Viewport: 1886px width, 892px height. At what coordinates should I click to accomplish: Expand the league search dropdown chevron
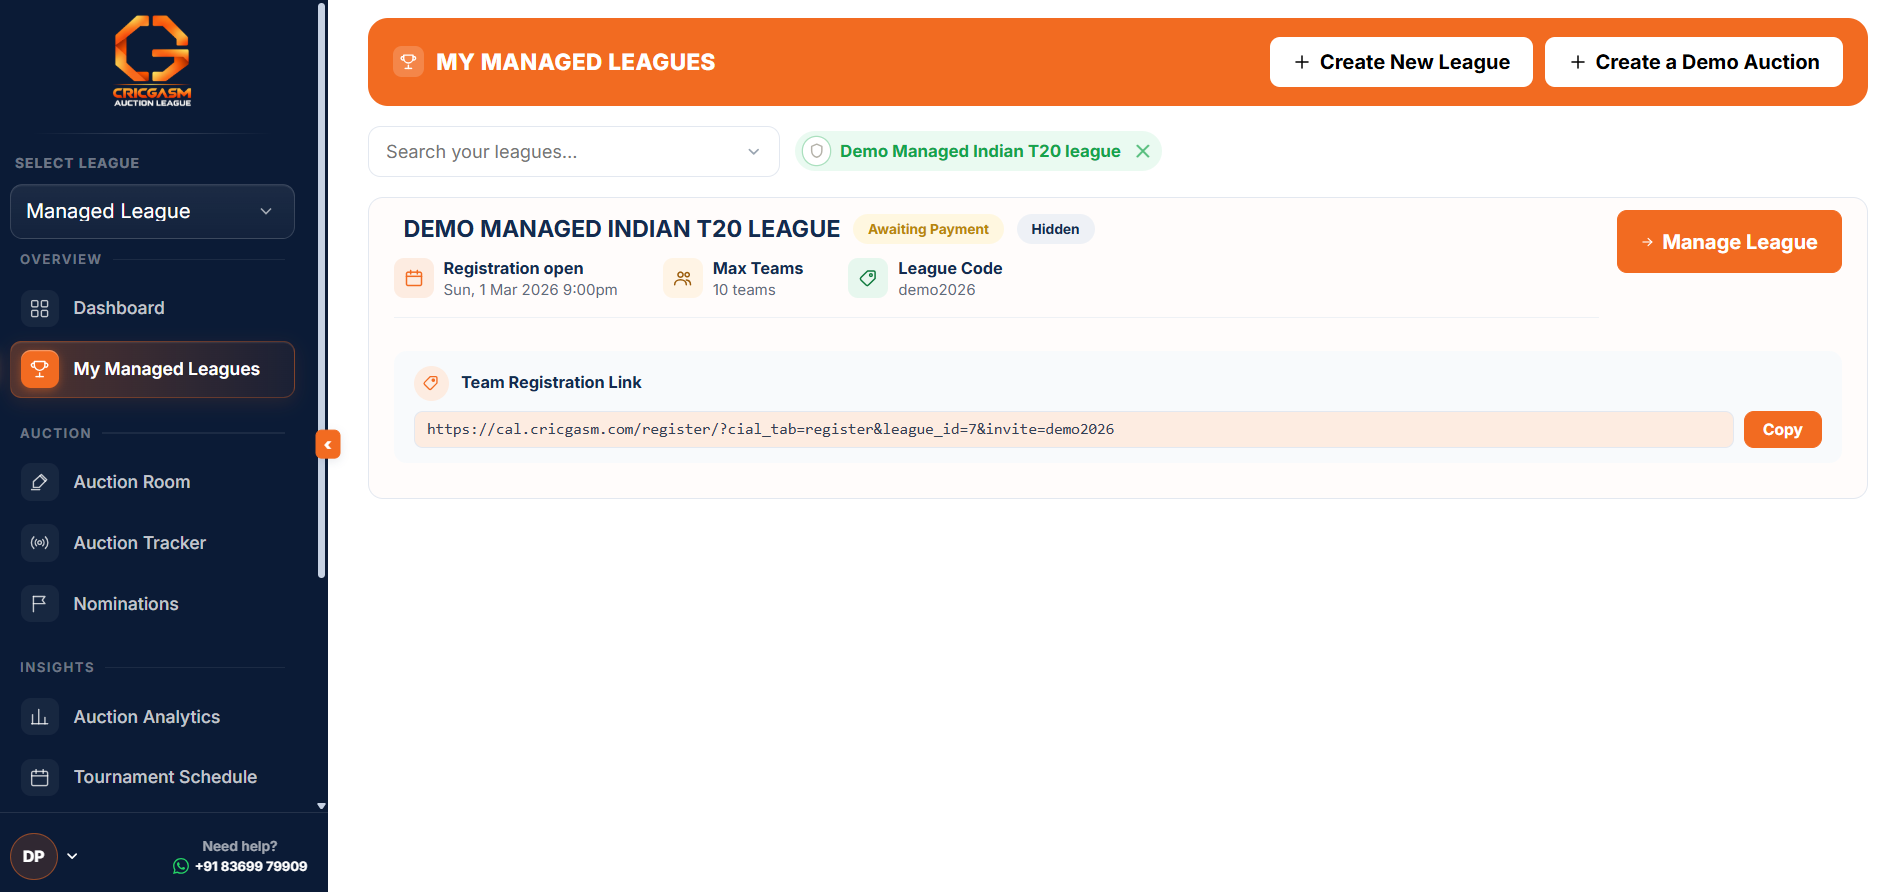(754, 152)
